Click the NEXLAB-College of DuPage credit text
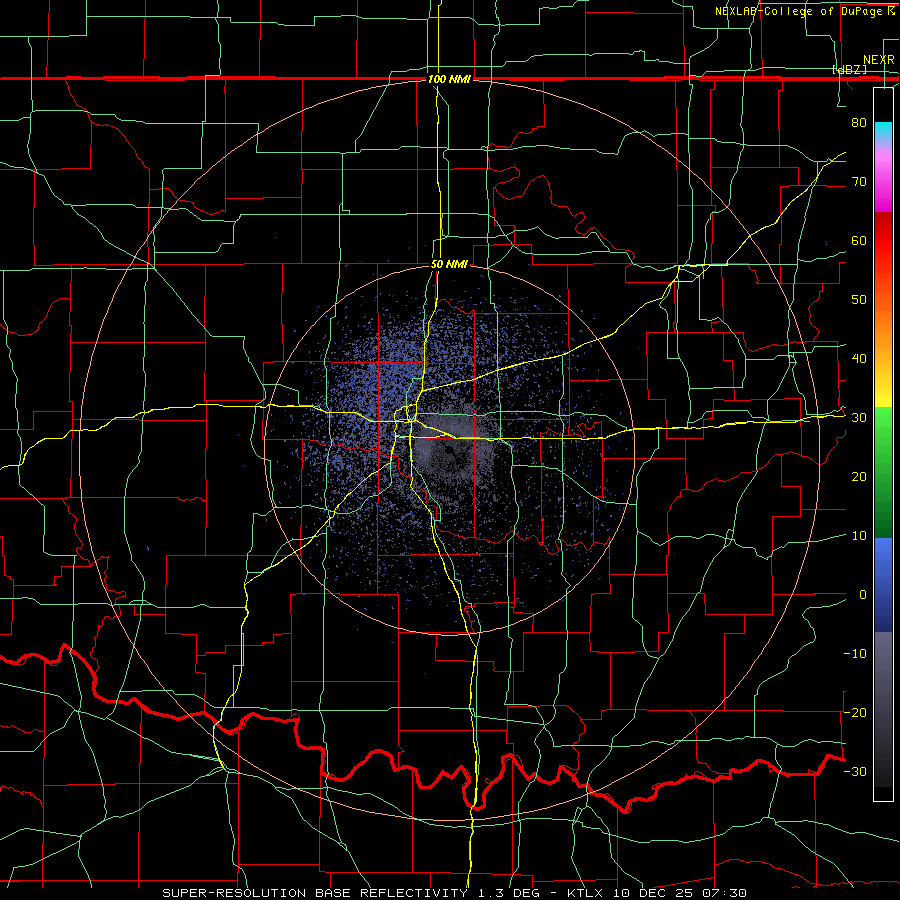The height and width of the screenshot is (900, 900). pos(804,11)
